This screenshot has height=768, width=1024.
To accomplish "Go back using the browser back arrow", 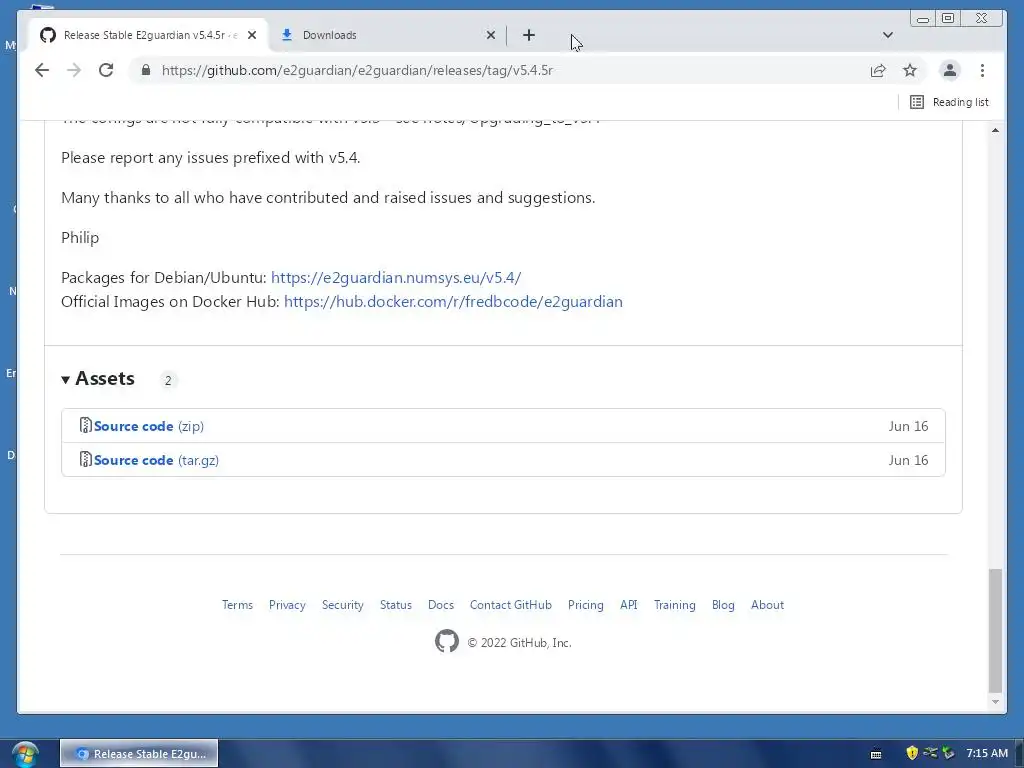I will [x=42, y=71].
